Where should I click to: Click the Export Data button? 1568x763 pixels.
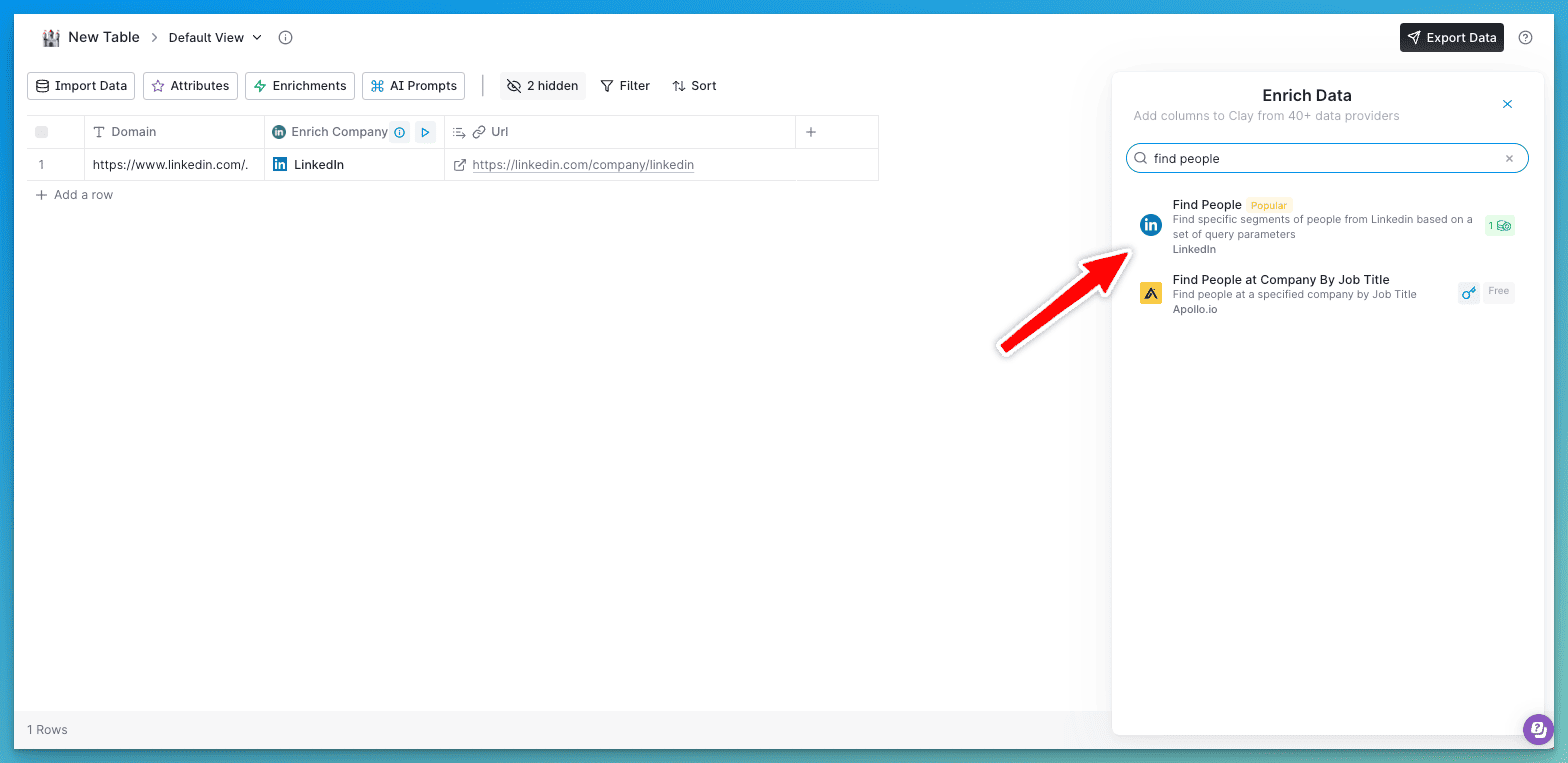1451,38
